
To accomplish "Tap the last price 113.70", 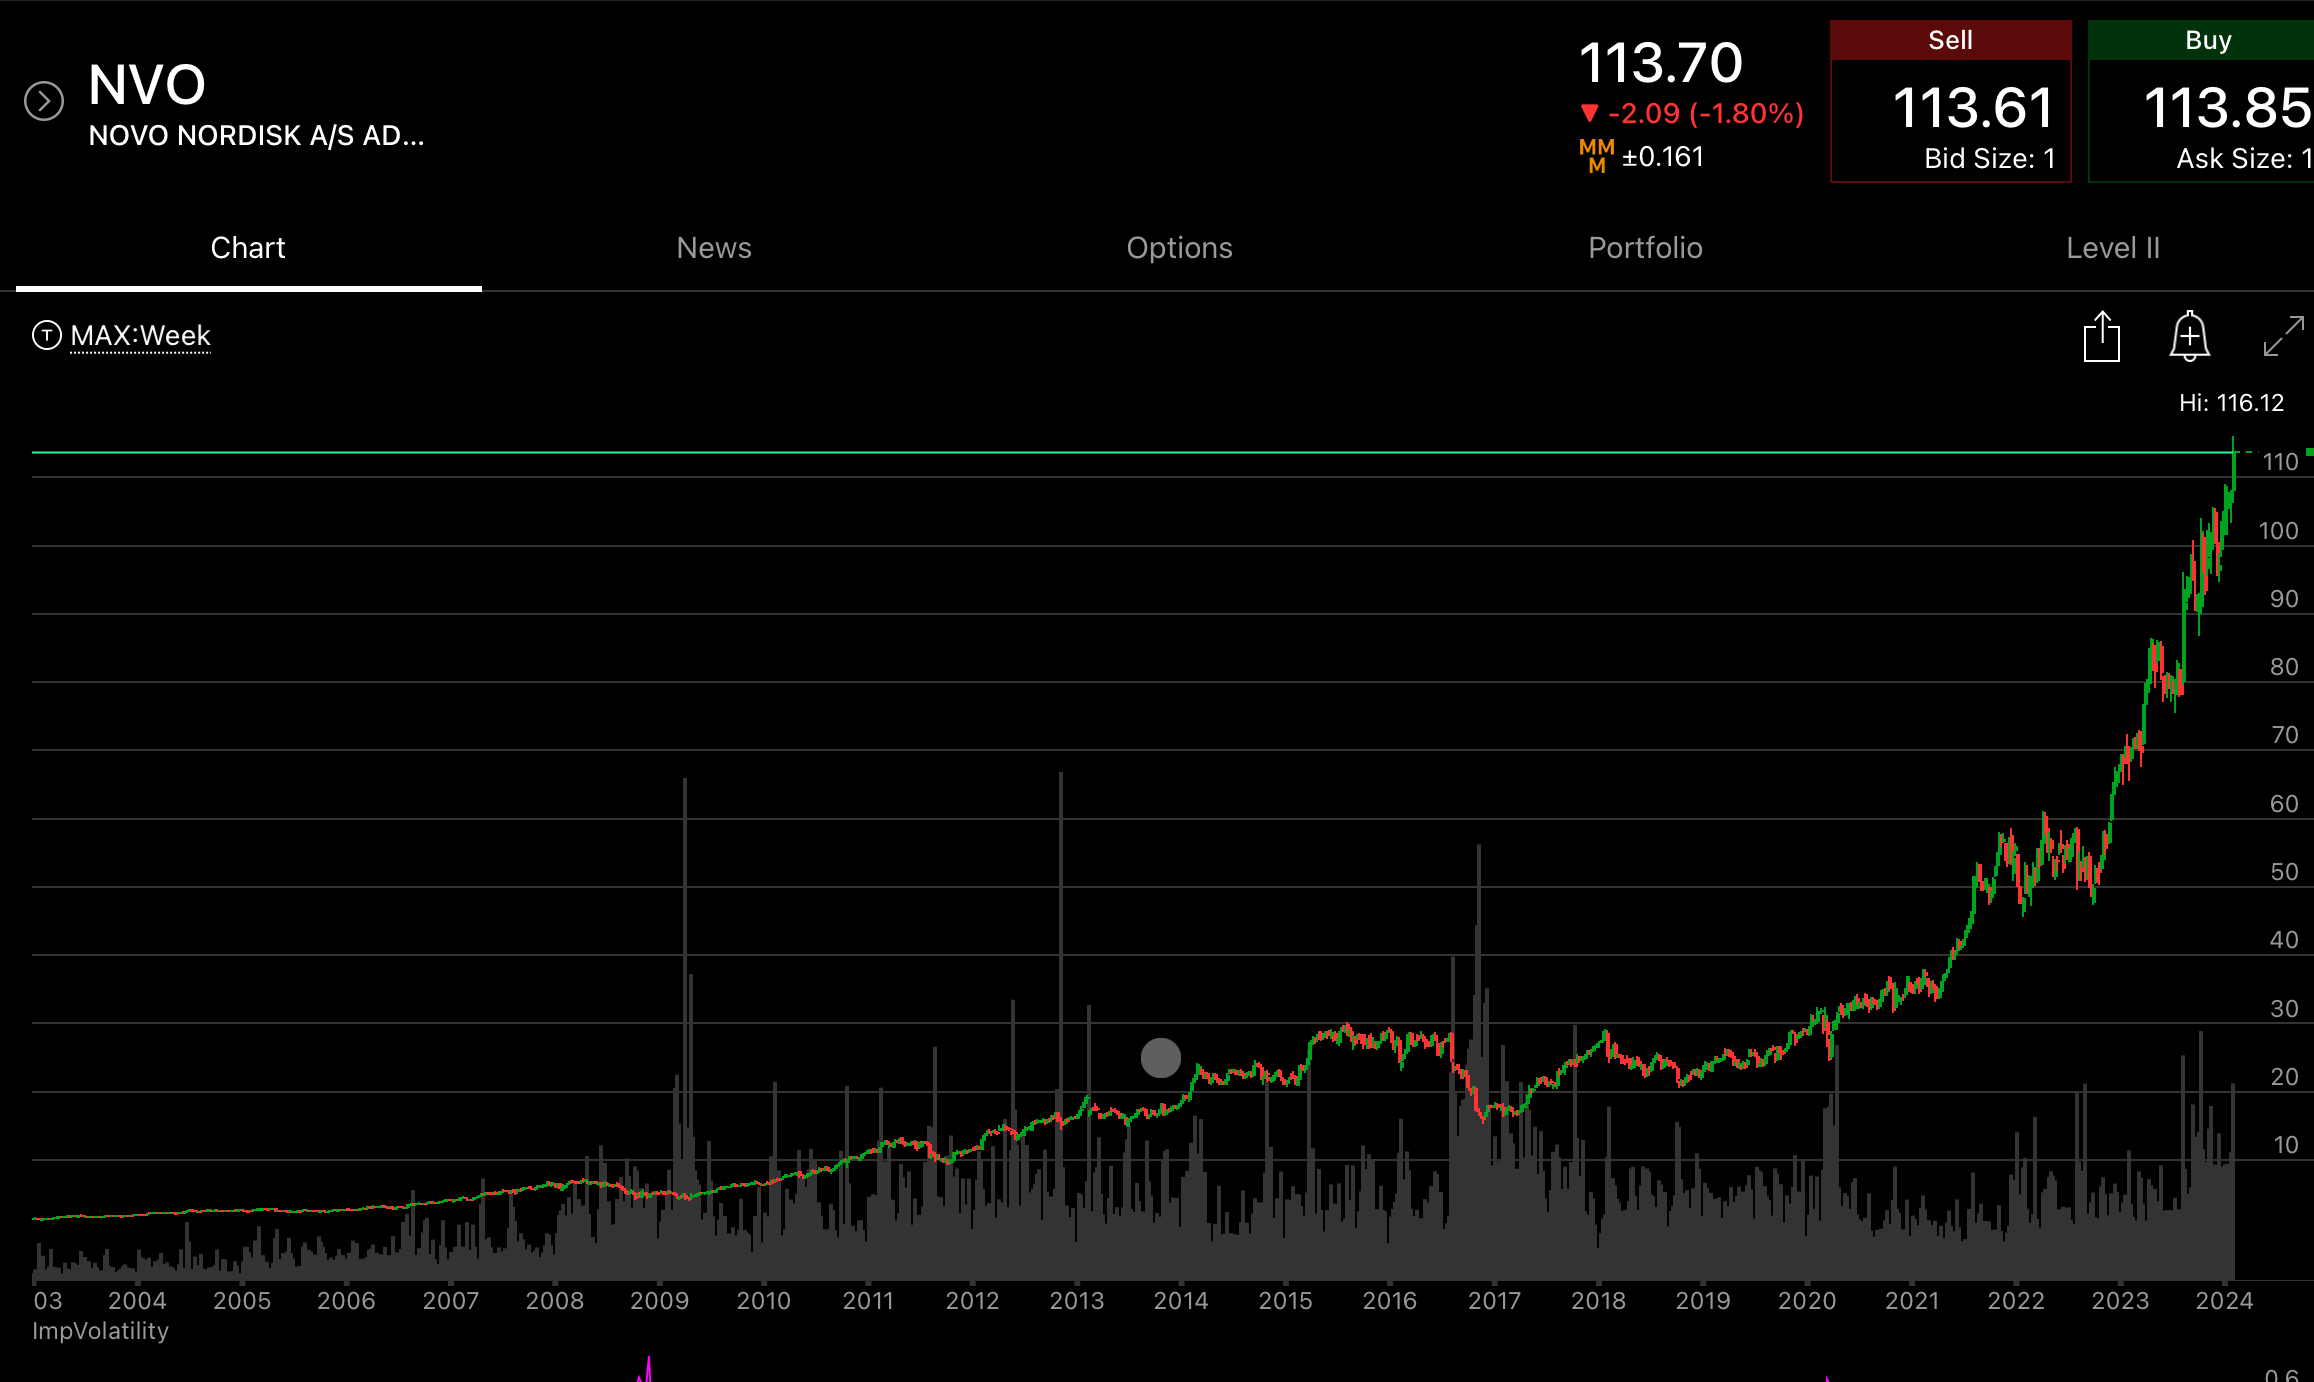I will pos(1661,63).
